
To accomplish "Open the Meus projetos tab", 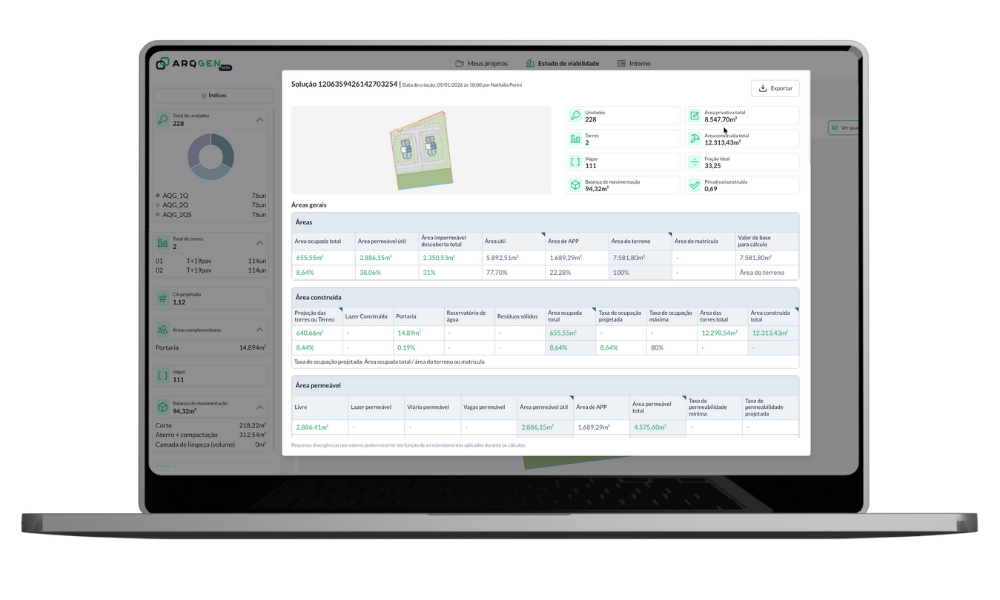I will click(x=481, y=63).
